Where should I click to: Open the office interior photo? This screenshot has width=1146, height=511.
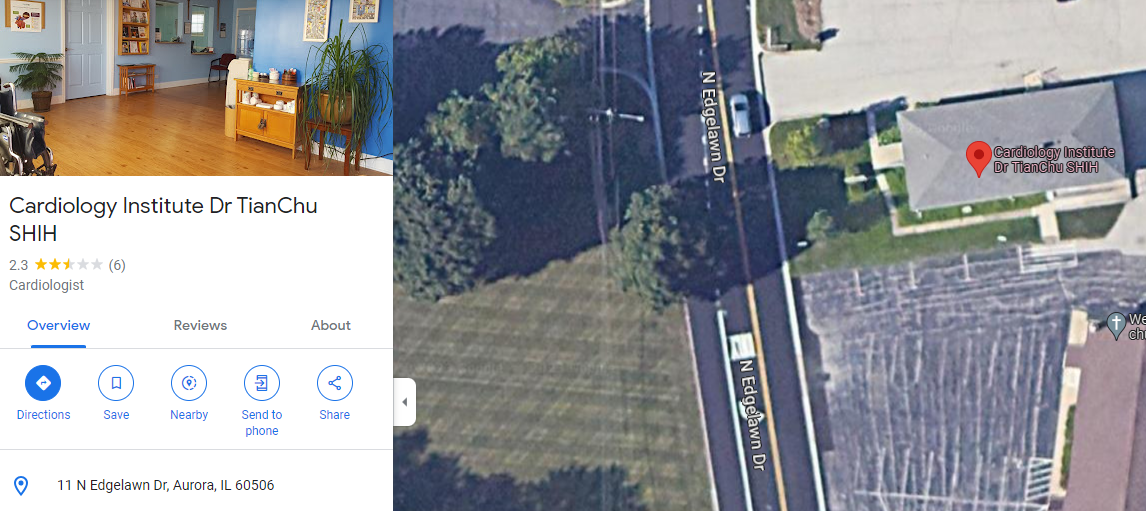click(x=196, y=88)
